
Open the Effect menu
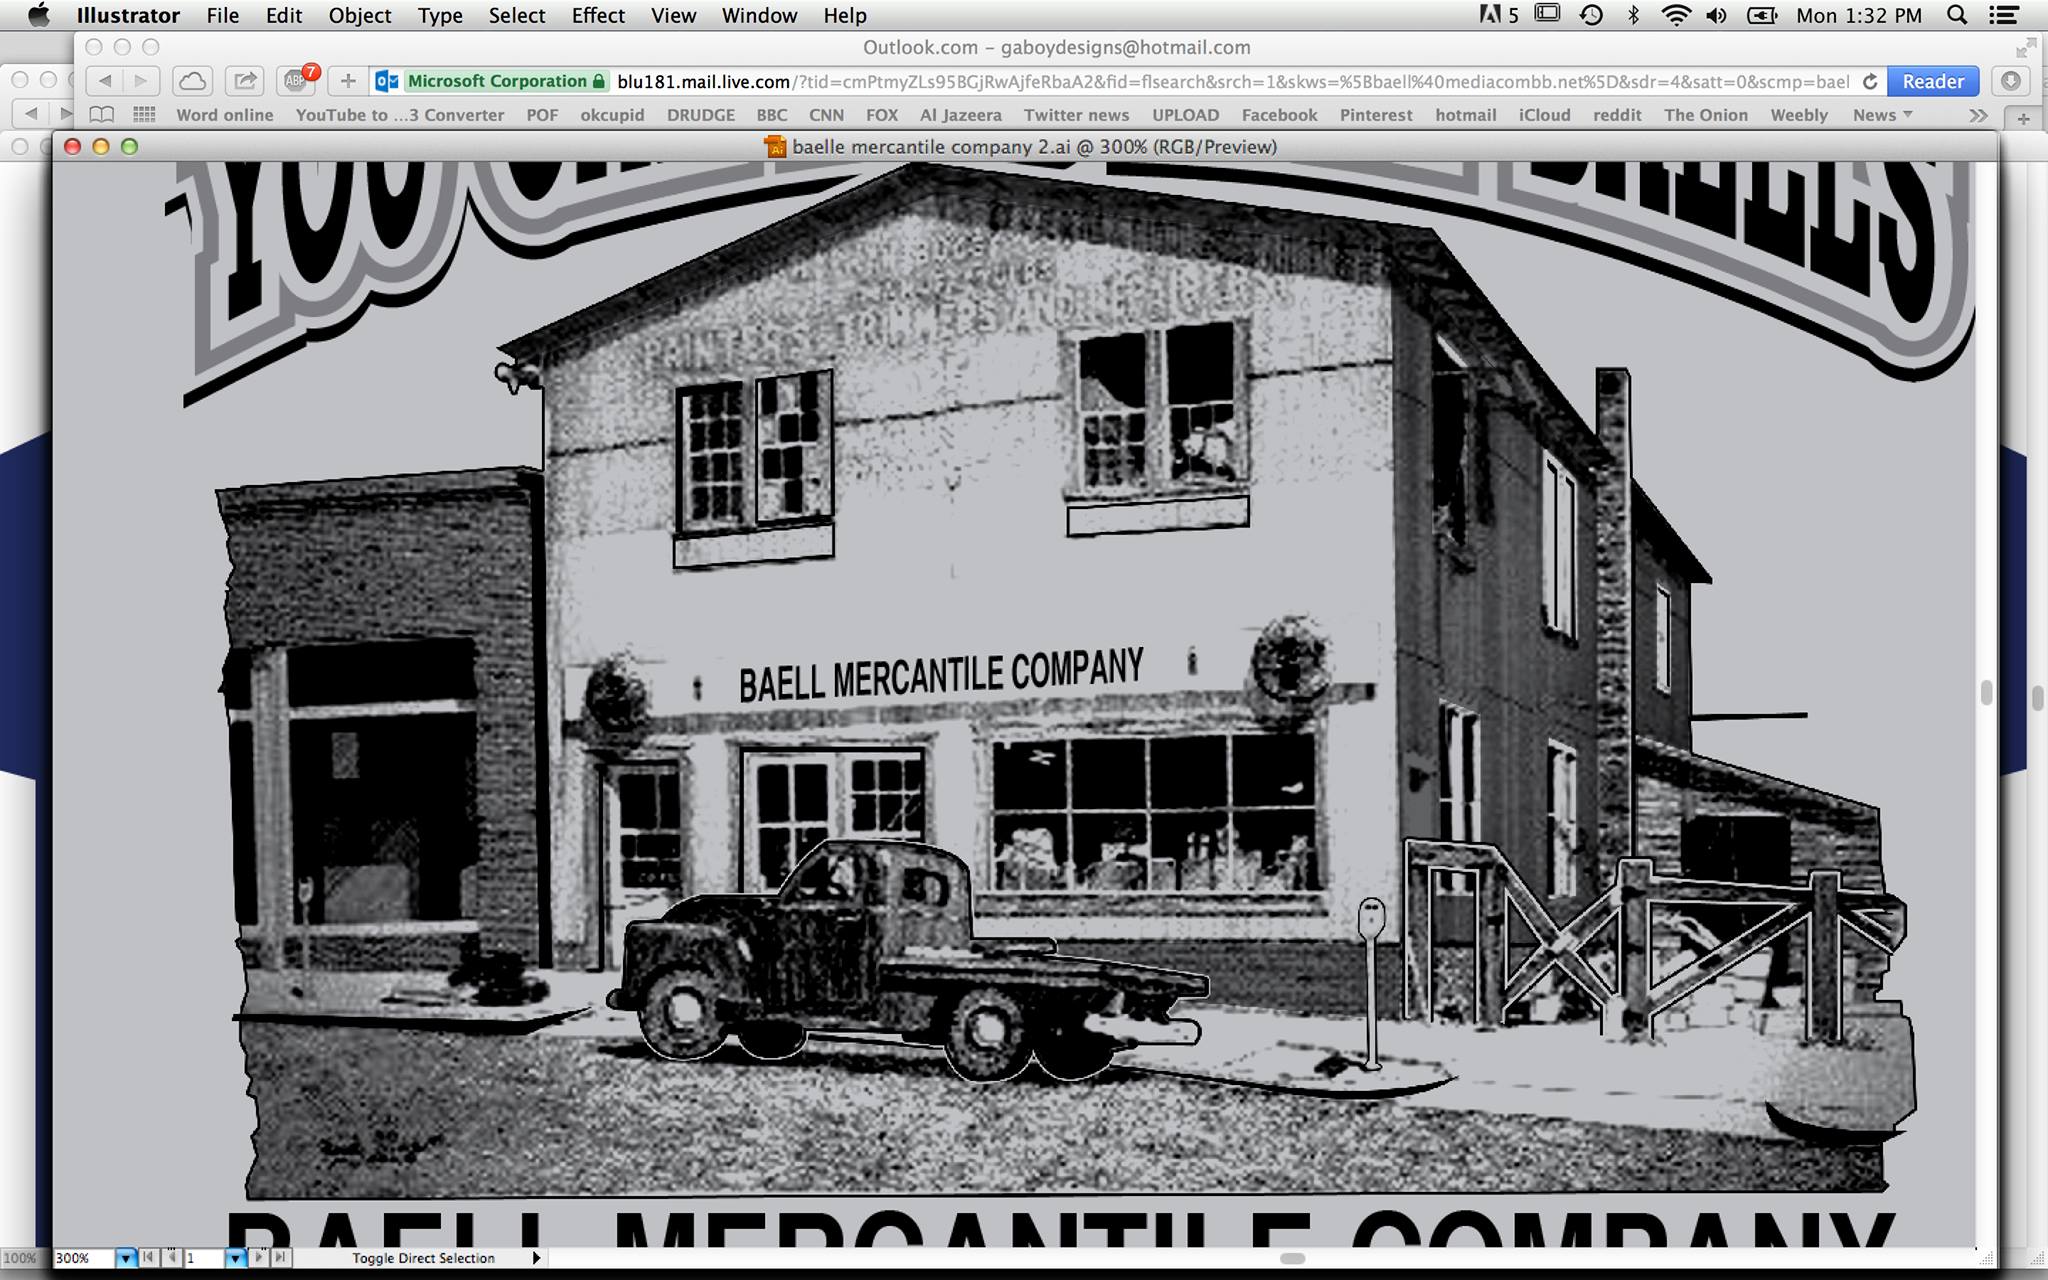point(598,15)
